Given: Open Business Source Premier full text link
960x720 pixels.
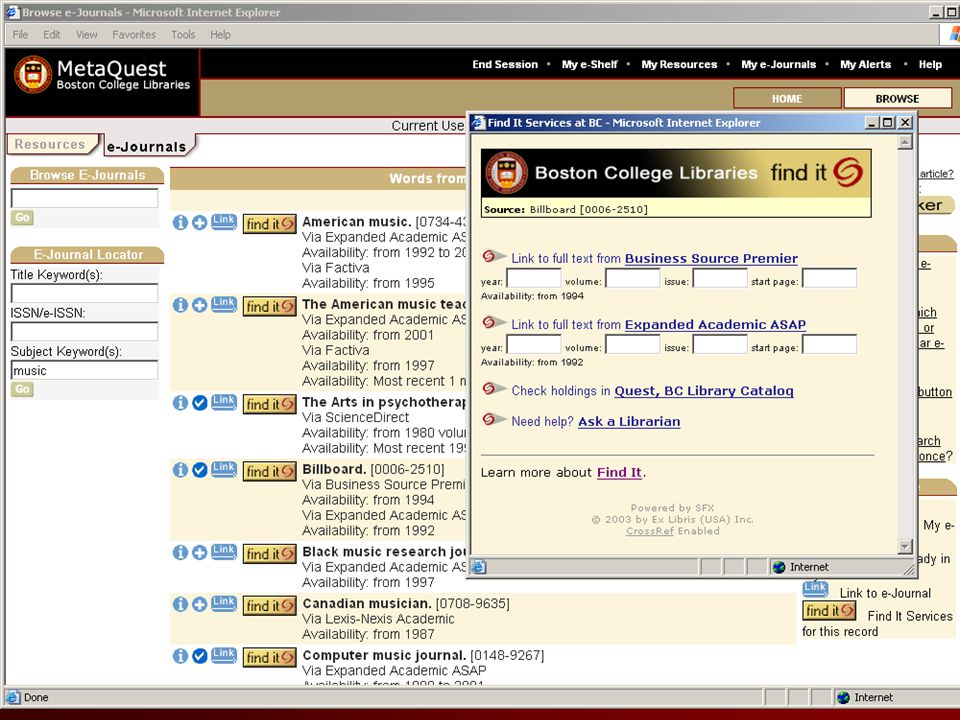Looking at the screenshot, I should coord(711,258).
